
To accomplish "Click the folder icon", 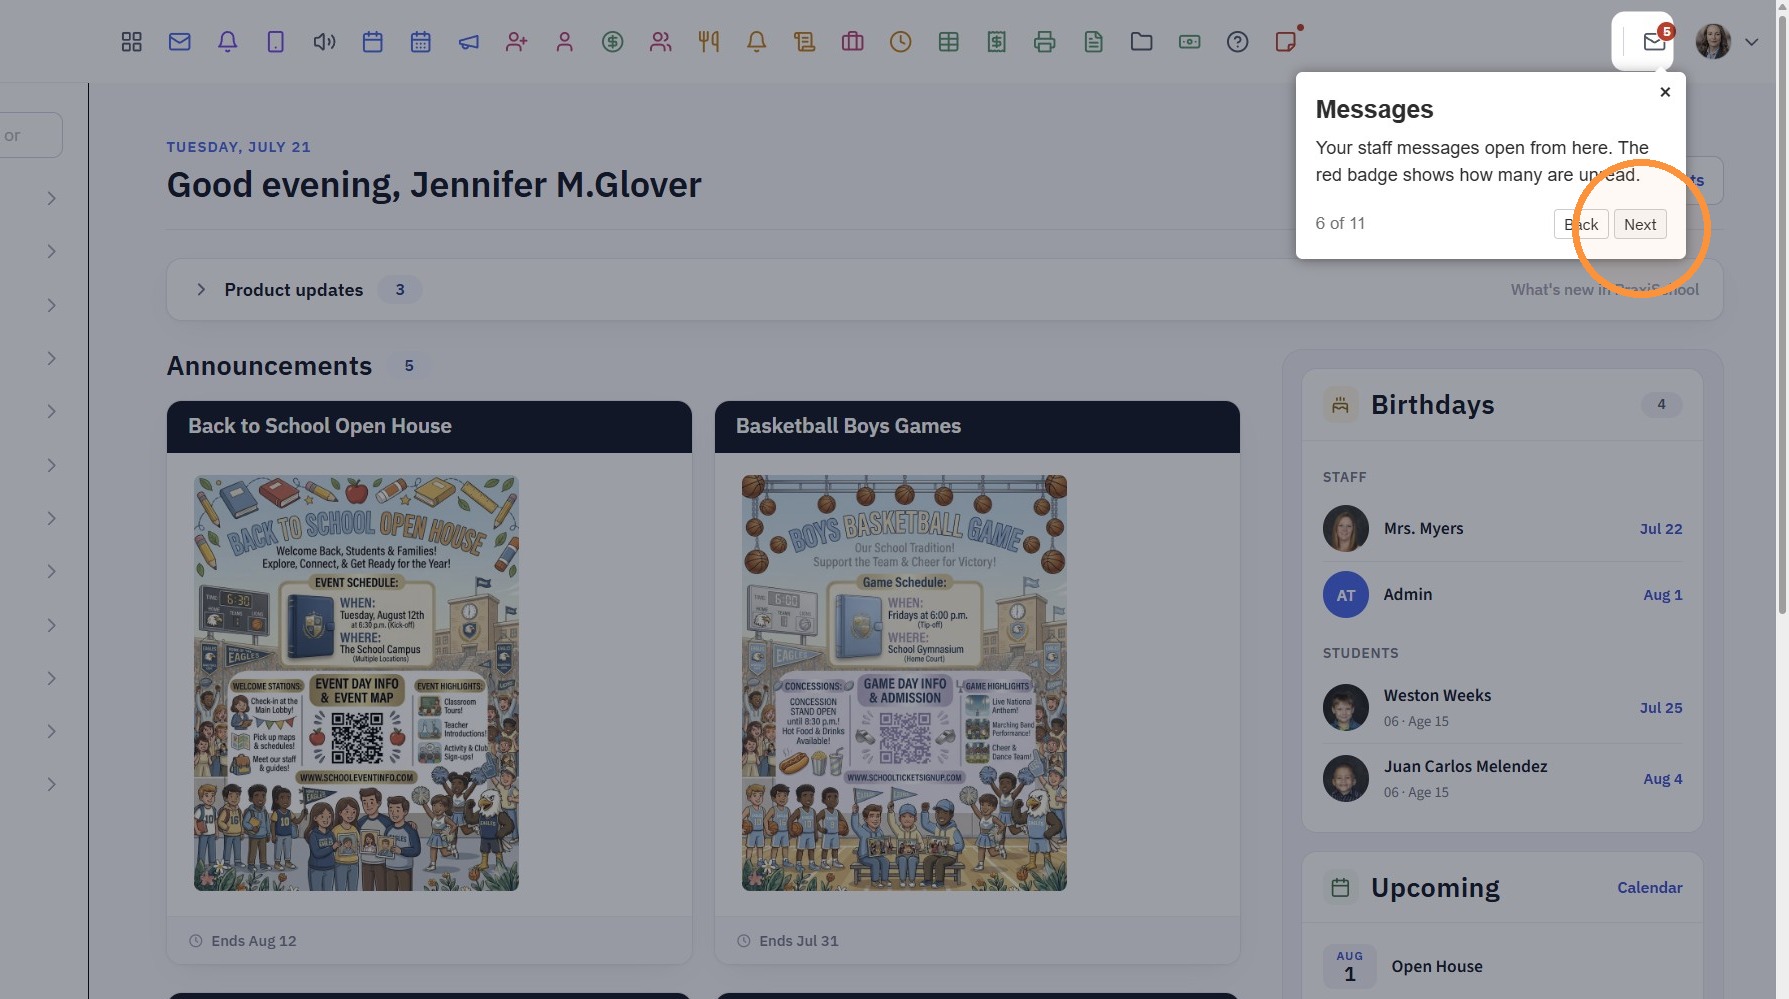I will [x=1142, y=42].
